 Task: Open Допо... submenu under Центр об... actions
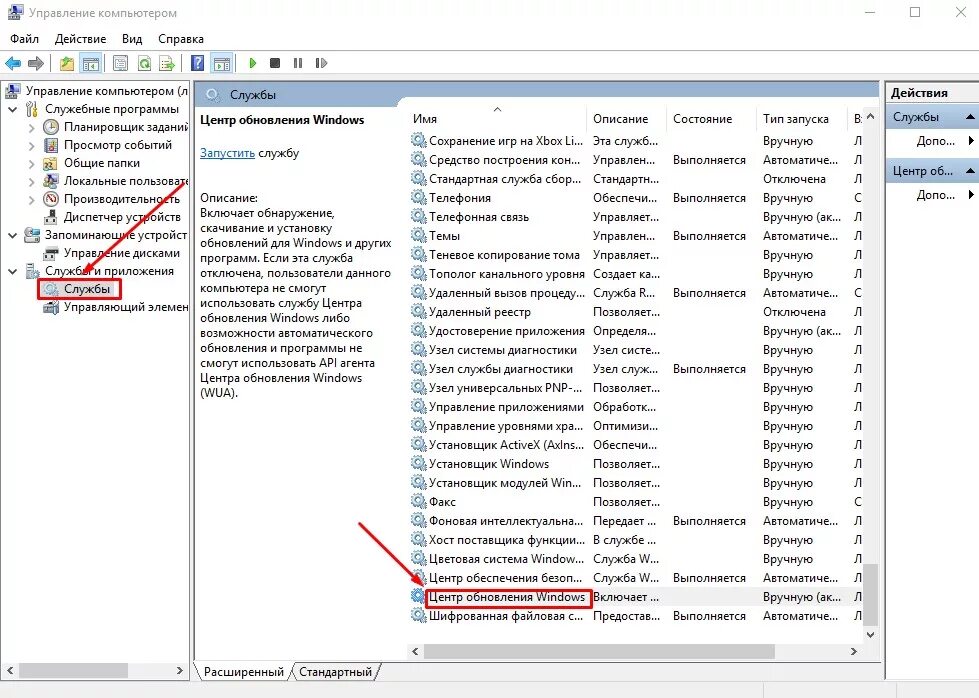click(x=972, y=195)
